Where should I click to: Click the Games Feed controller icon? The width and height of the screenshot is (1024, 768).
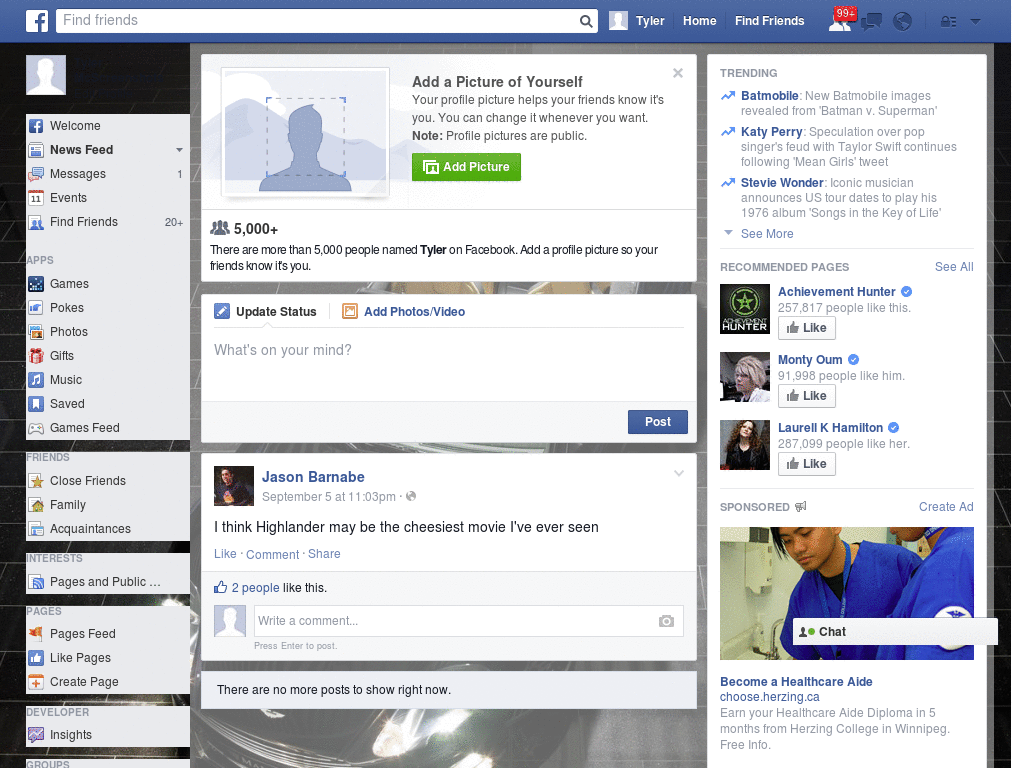[x=36, y=428]
